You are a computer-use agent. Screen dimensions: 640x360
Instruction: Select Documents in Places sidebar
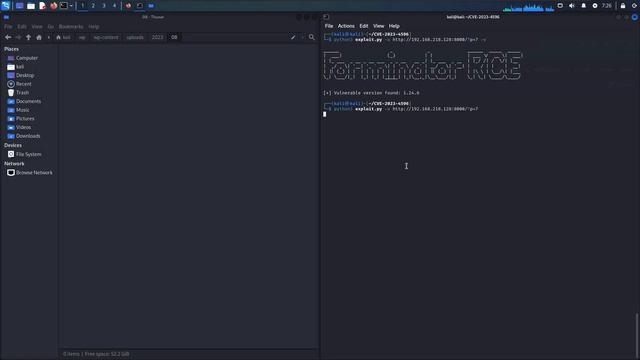point(29,101)
